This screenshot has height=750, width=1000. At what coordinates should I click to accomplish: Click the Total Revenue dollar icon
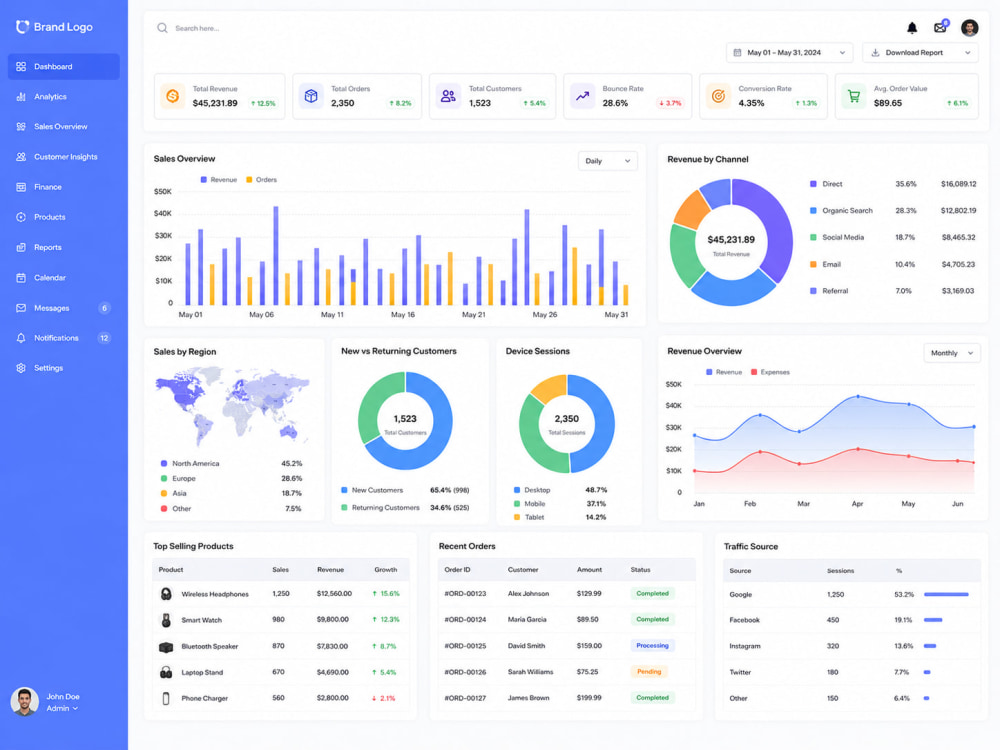pos(172,96)
